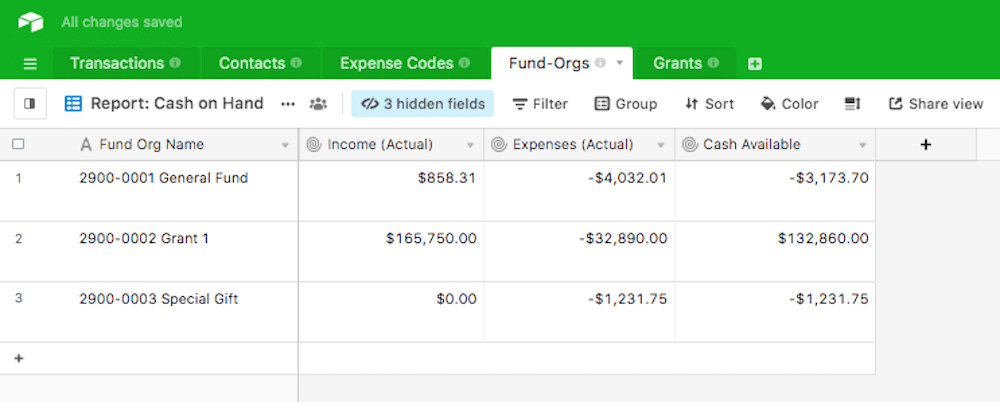This screenshot has height=402, width=1000.
Task: Open Fund-Orgs tab dropdown arrow
Action: [x=619, y=63]
